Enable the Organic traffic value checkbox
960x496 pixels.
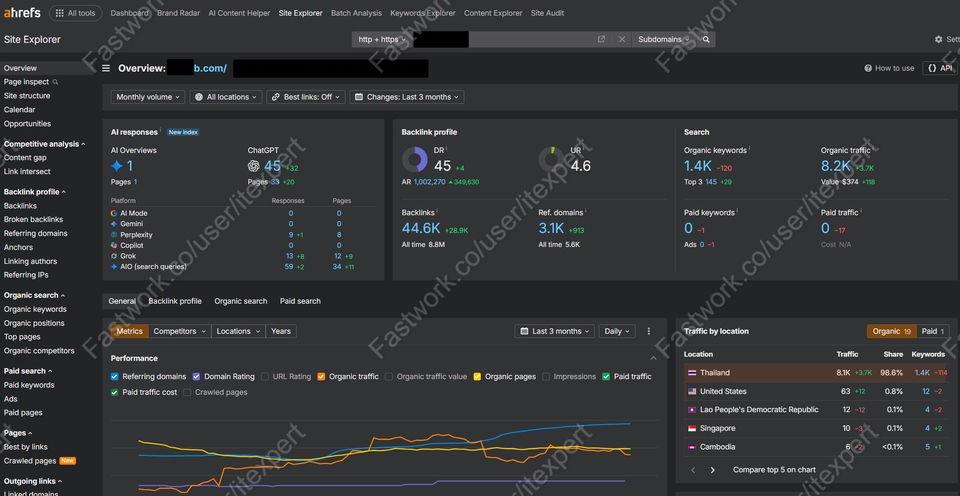click(x=389, y=377)
